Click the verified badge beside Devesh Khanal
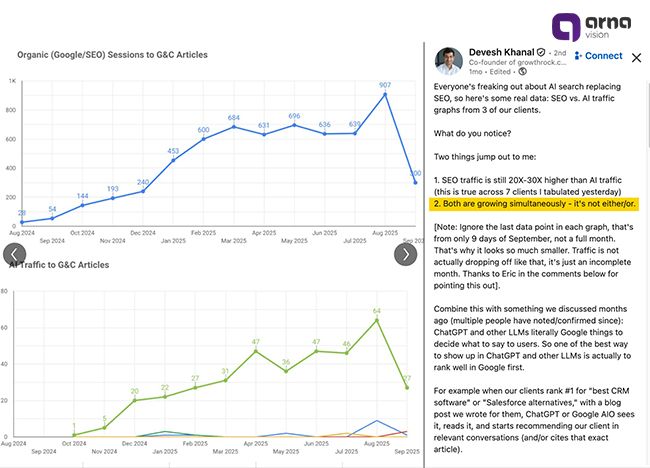Viewport: 650px width, 468px height. point(541,52)
